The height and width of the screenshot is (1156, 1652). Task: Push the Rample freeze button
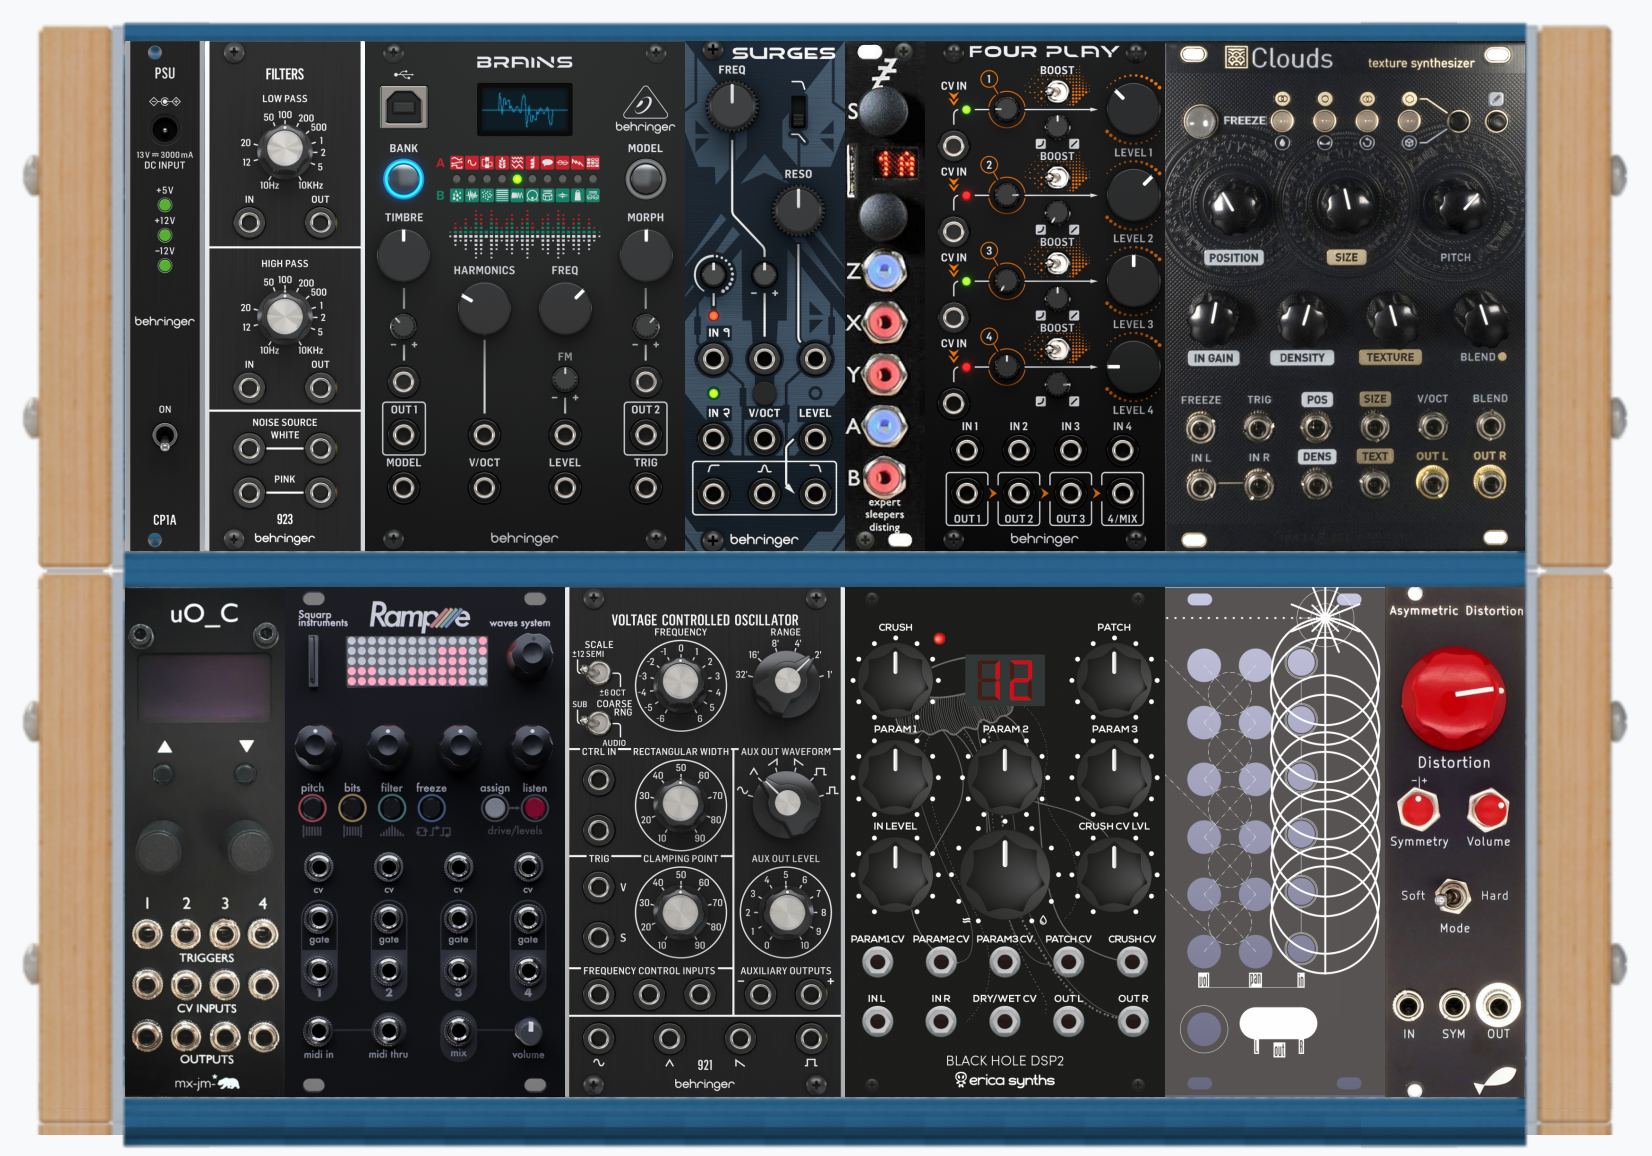click(431, 807)
